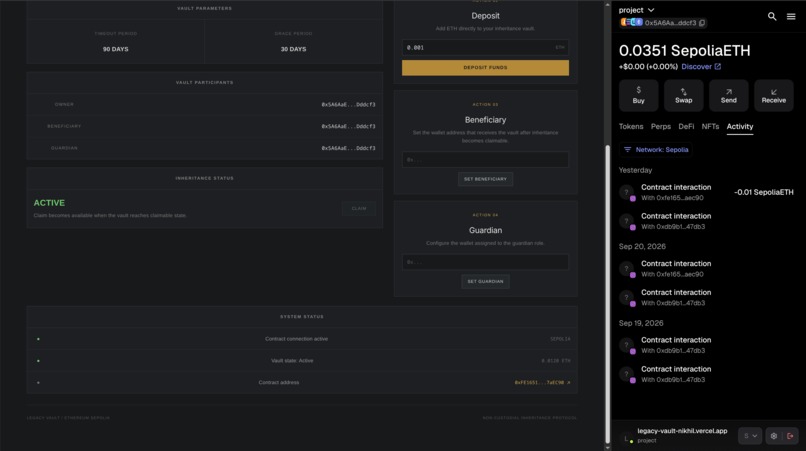Image resolution: width=806 pixels, height=451 pixels.
Task: Open the Discover external link
Action: 701,66
